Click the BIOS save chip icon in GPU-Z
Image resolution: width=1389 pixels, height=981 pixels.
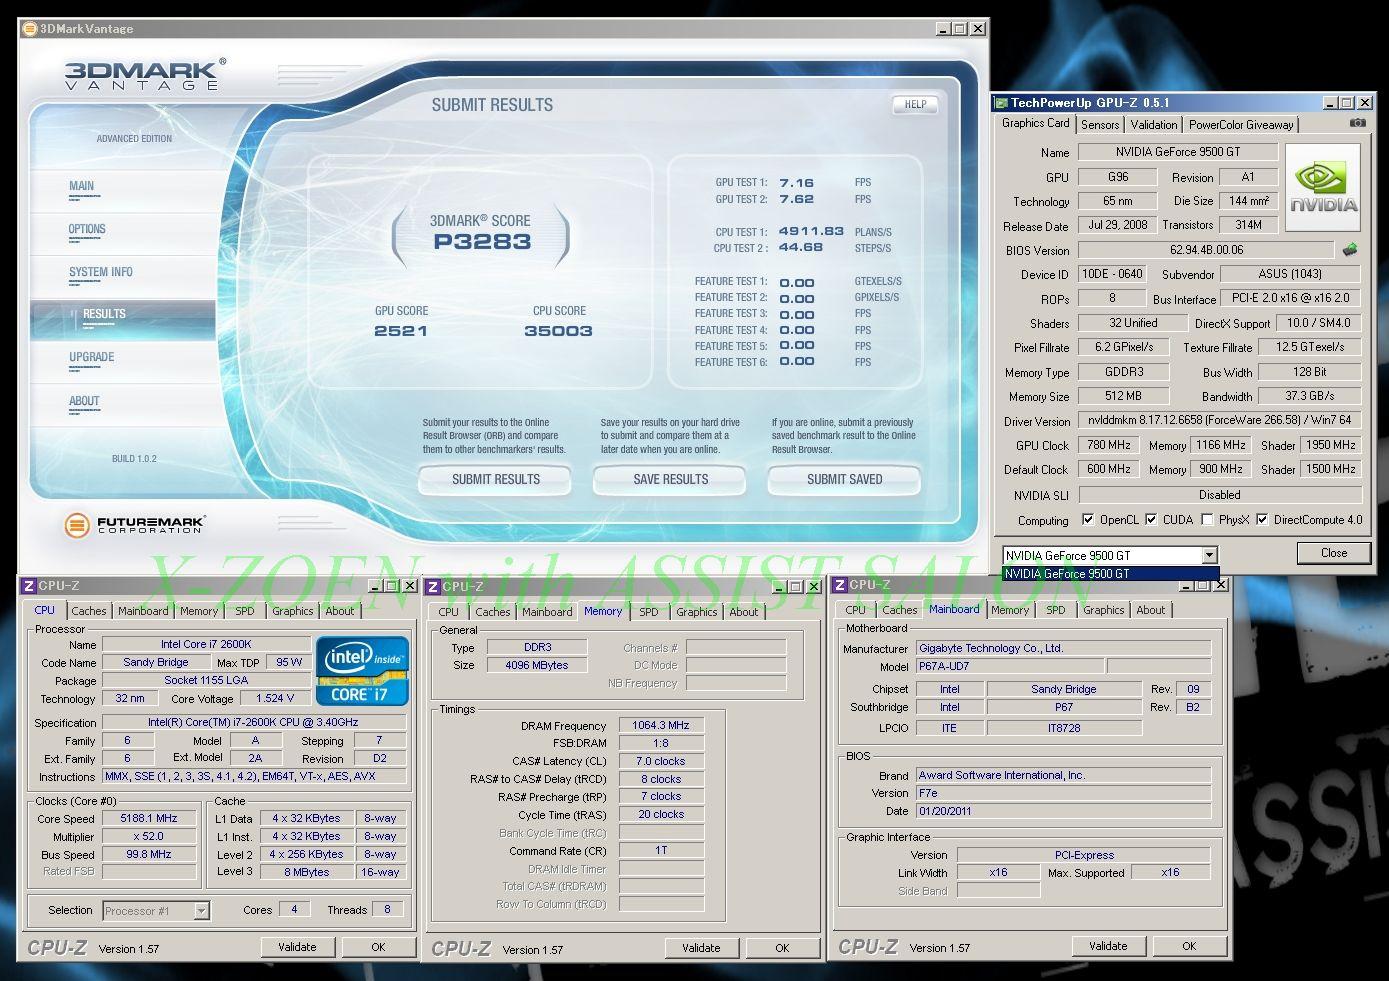[x=1350, y=249]
